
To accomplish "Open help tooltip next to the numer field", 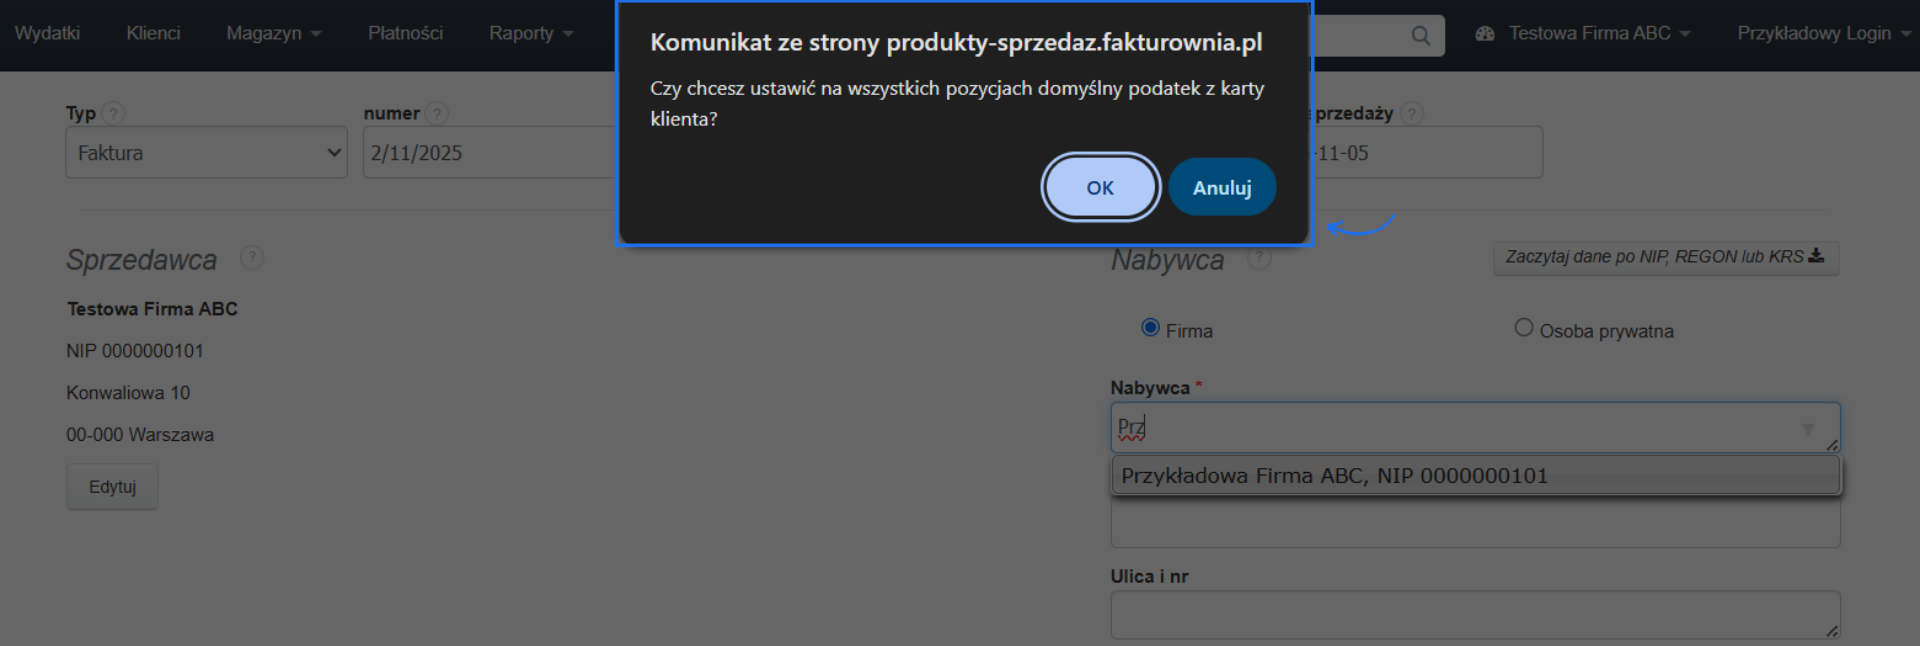I will pos(437,113).
